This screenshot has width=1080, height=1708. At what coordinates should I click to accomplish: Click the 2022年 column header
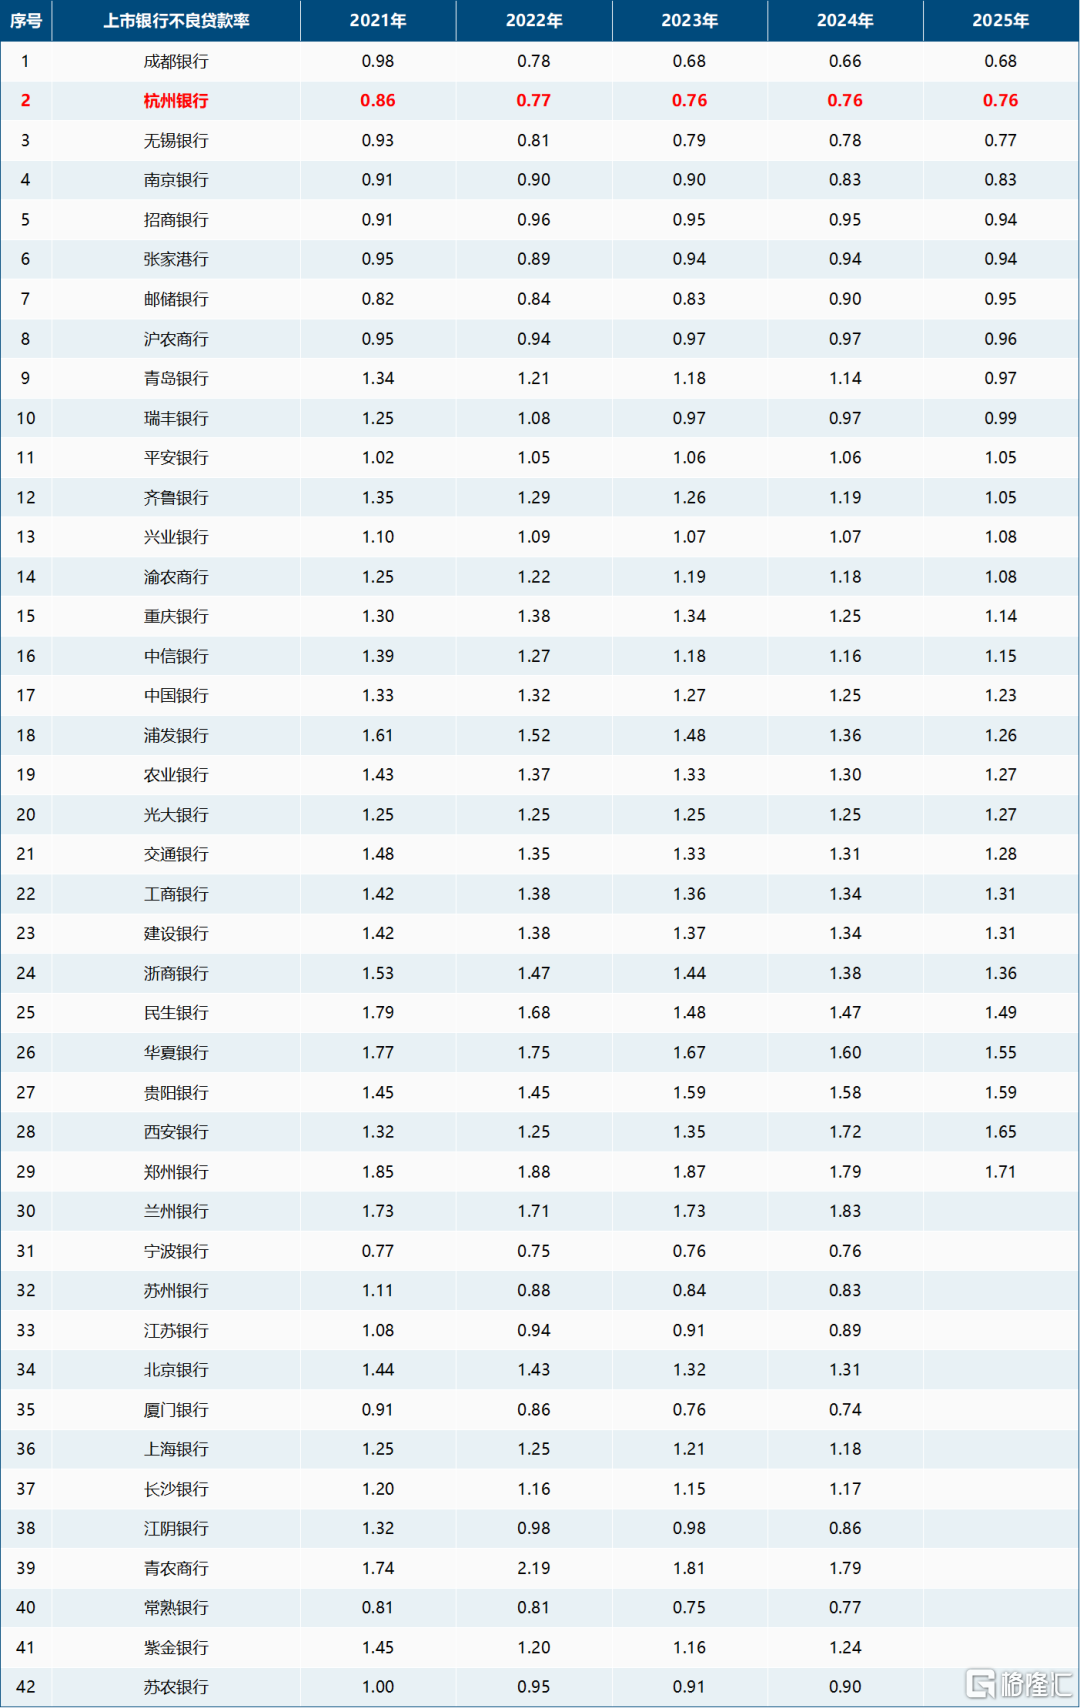[534, 21]
